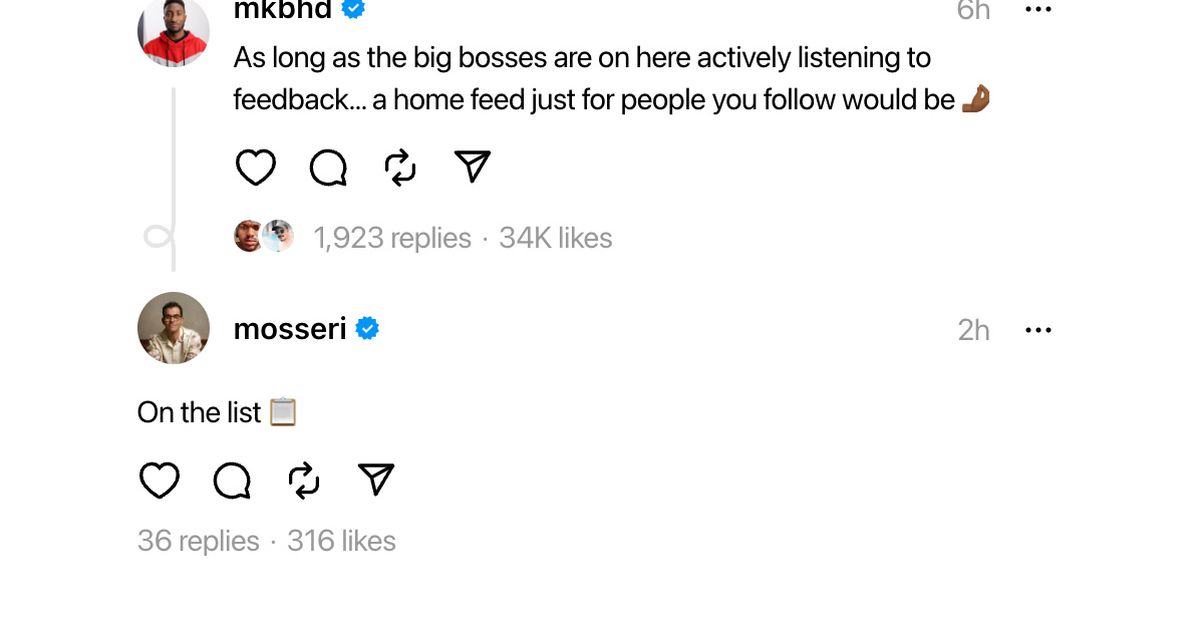Click mosseri's profile picture
The image size is (1200, 628).
[x=173, y=328]
